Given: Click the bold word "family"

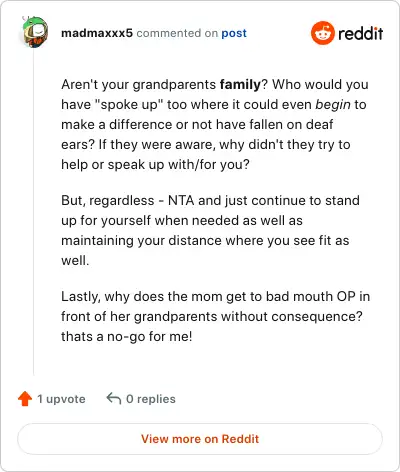Looking at the screenshot, I should (x=240, y=84).
